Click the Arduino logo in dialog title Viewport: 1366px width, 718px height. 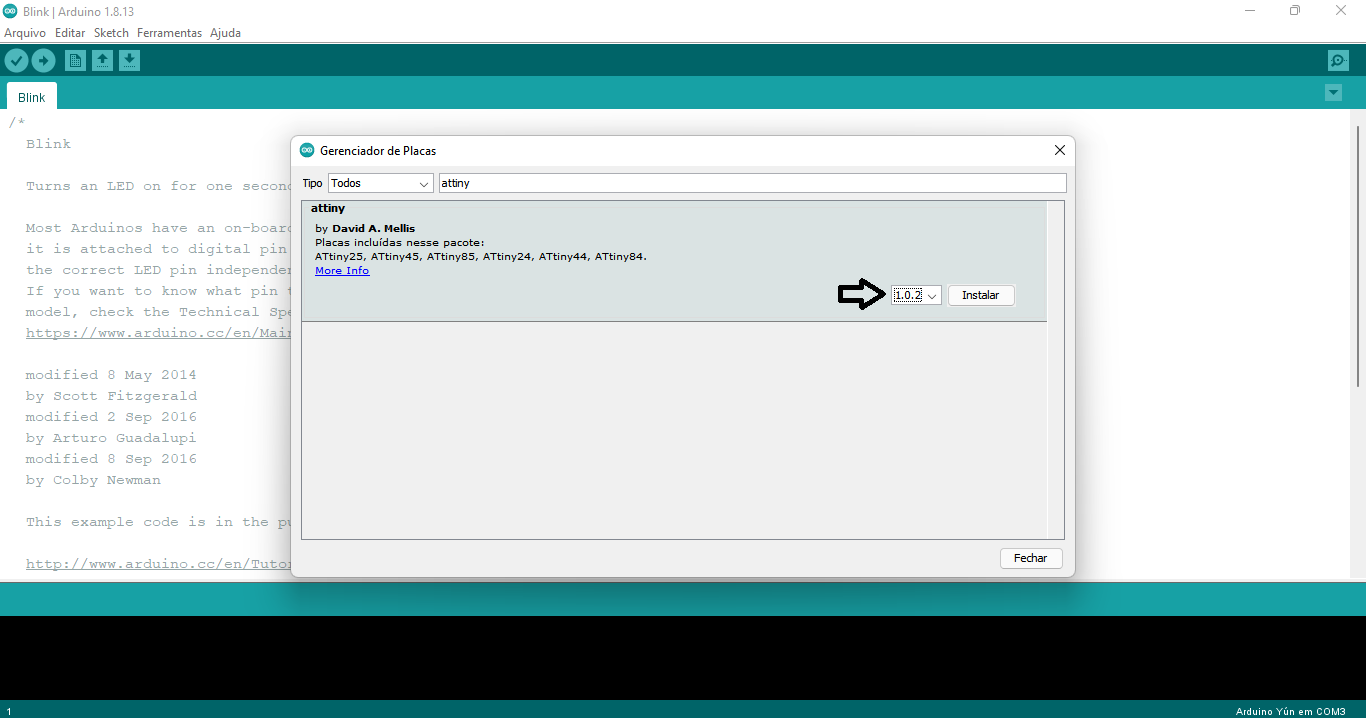(307, 151)
